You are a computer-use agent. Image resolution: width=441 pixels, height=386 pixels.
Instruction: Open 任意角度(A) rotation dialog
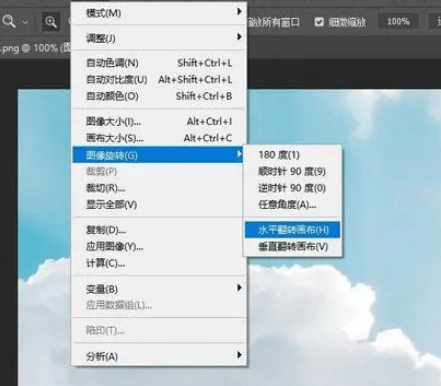point(292,204)
